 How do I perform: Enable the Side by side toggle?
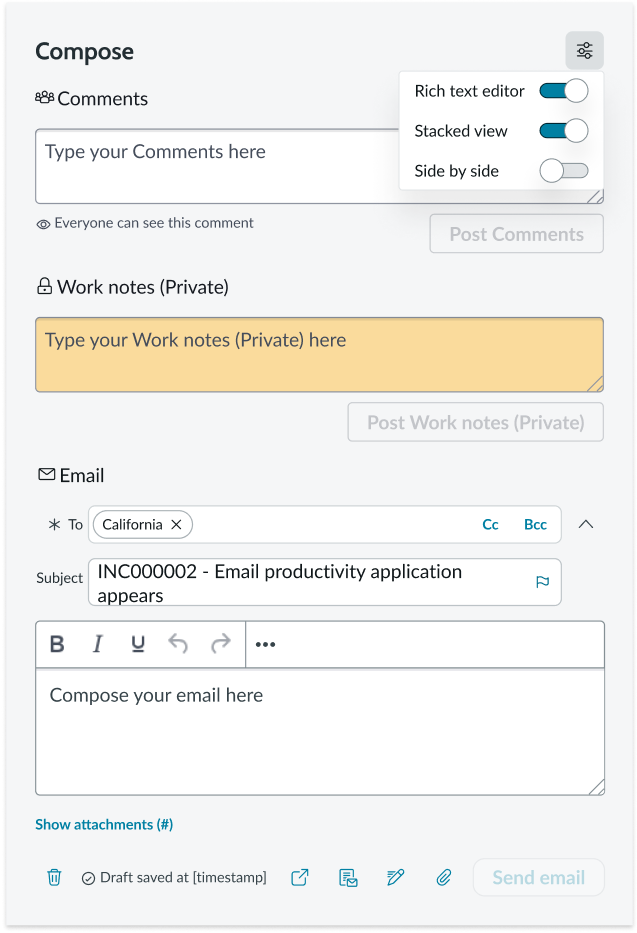pyautogui.click(x=564, y=171)
